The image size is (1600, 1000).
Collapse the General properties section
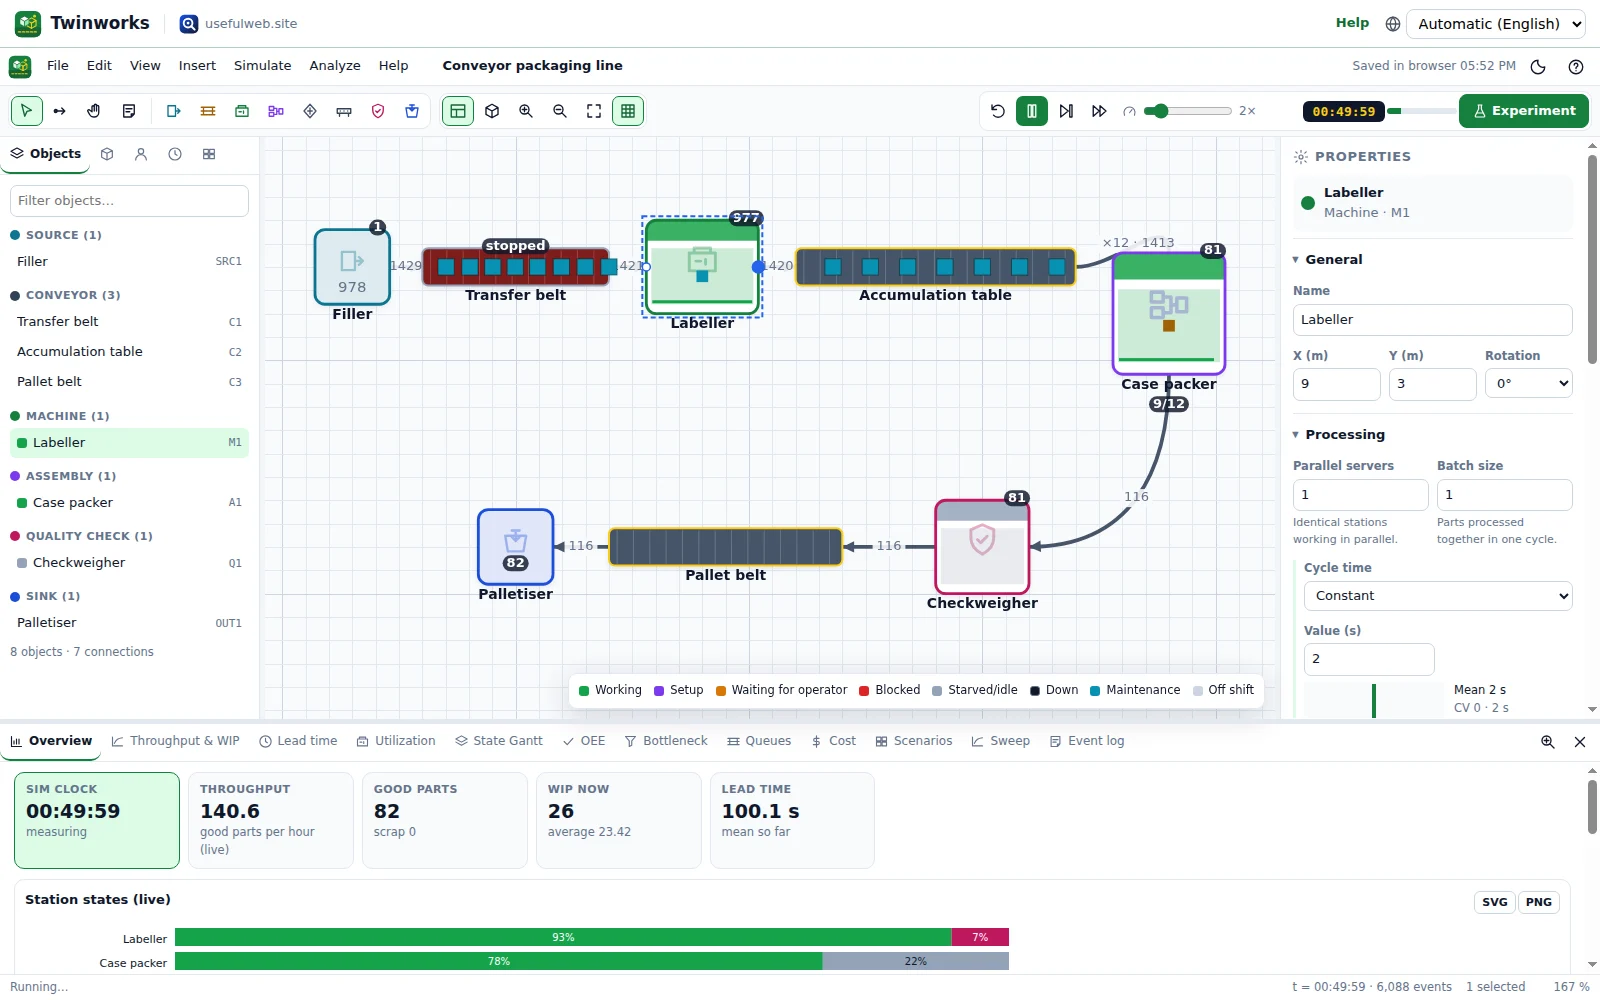[1327, 260]
